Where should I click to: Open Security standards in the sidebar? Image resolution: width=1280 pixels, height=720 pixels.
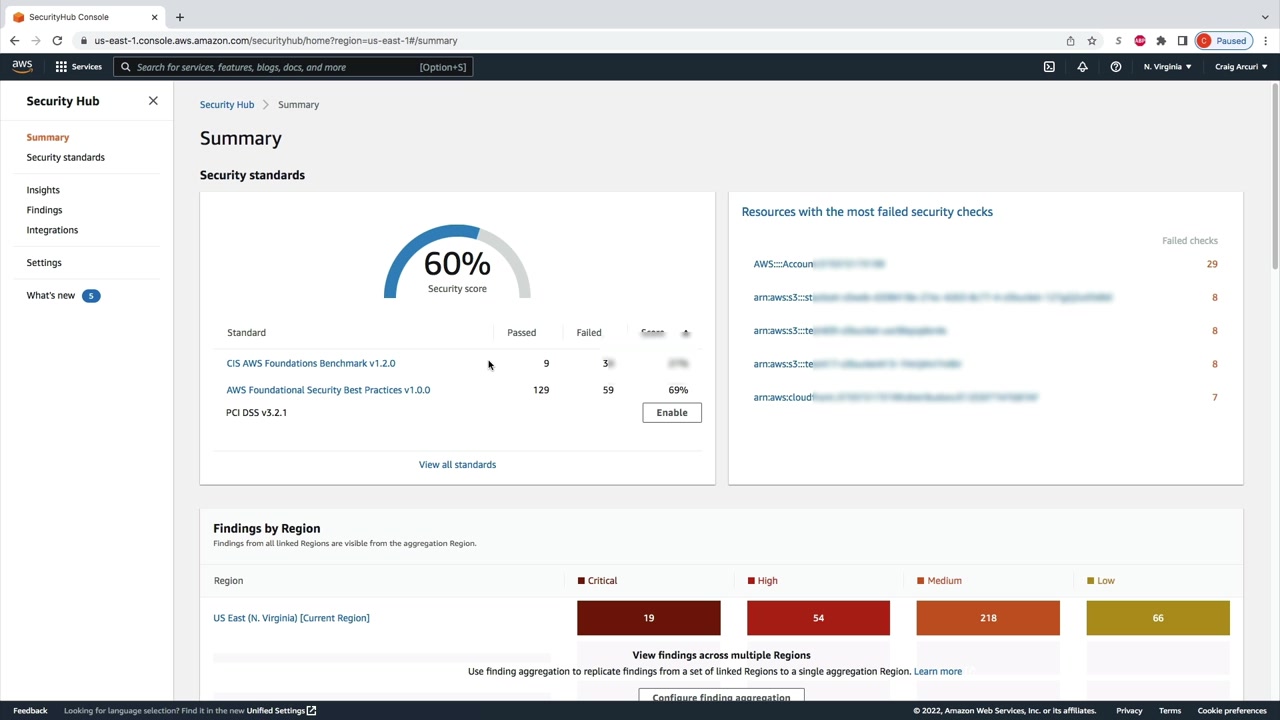click(x=66, y=157)
